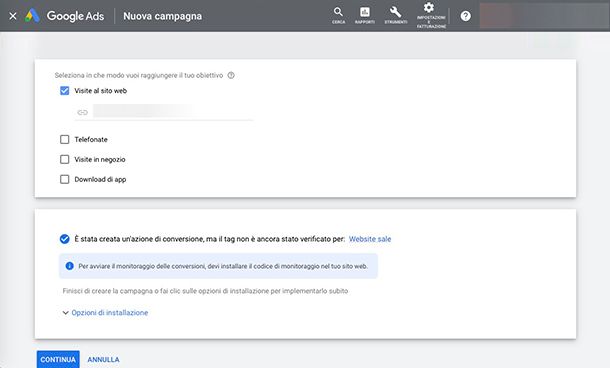Enable the Download di app checkbox
Image resolution: width=610 pixels, height=368 pixels.
click(x=65, y=179)
